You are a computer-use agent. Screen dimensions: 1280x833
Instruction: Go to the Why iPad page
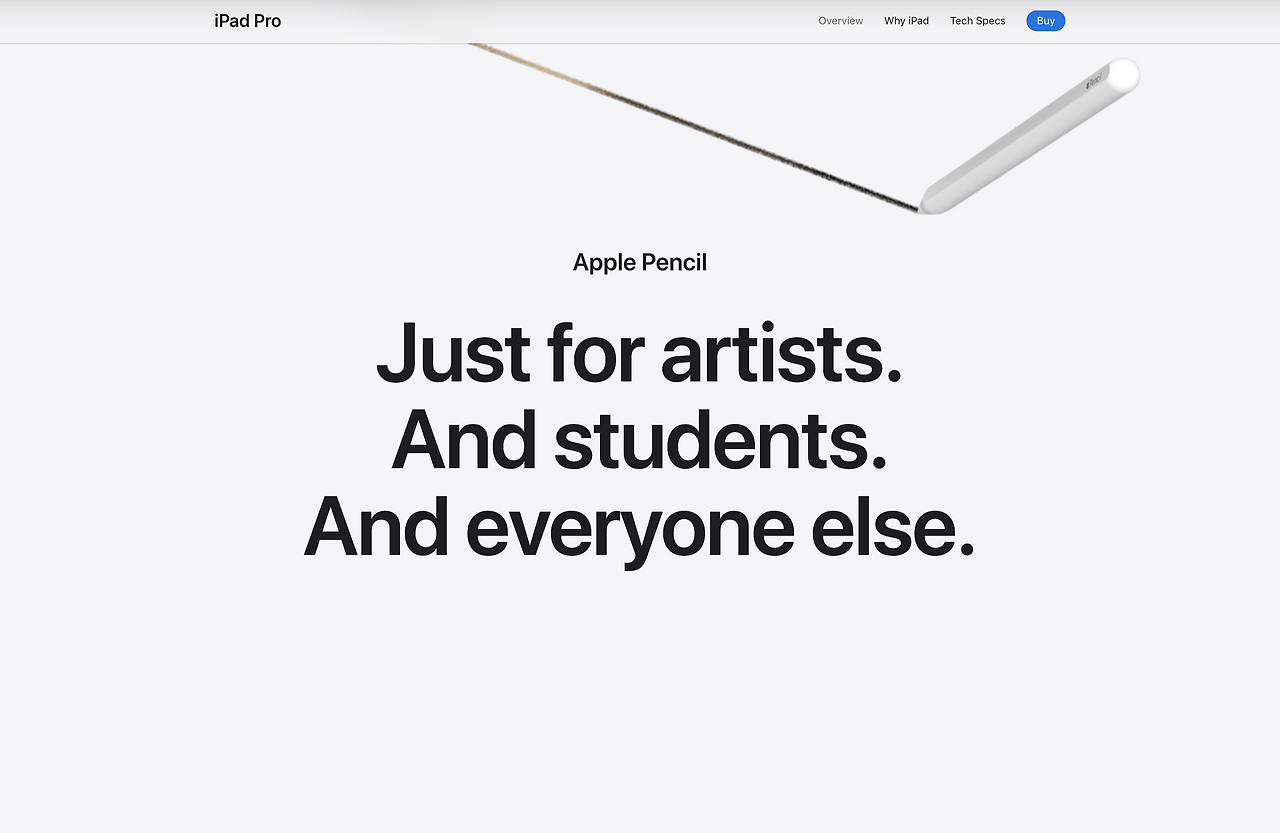point(906,21)
